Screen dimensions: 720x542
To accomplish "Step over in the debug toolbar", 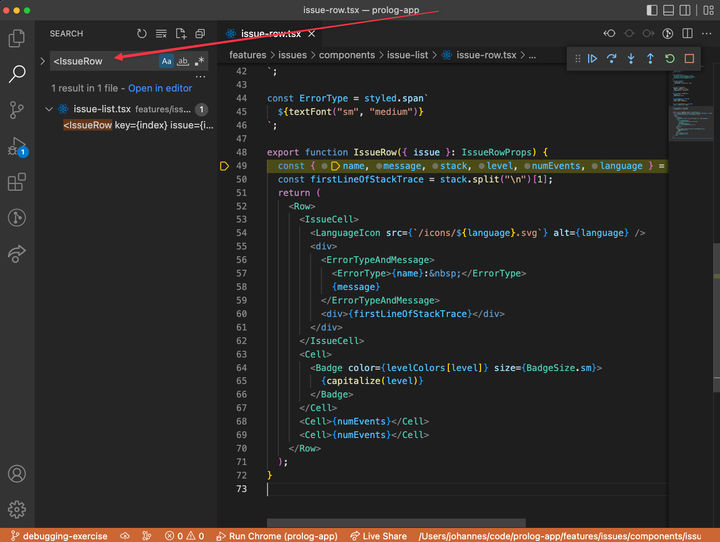I will point(611,59).
